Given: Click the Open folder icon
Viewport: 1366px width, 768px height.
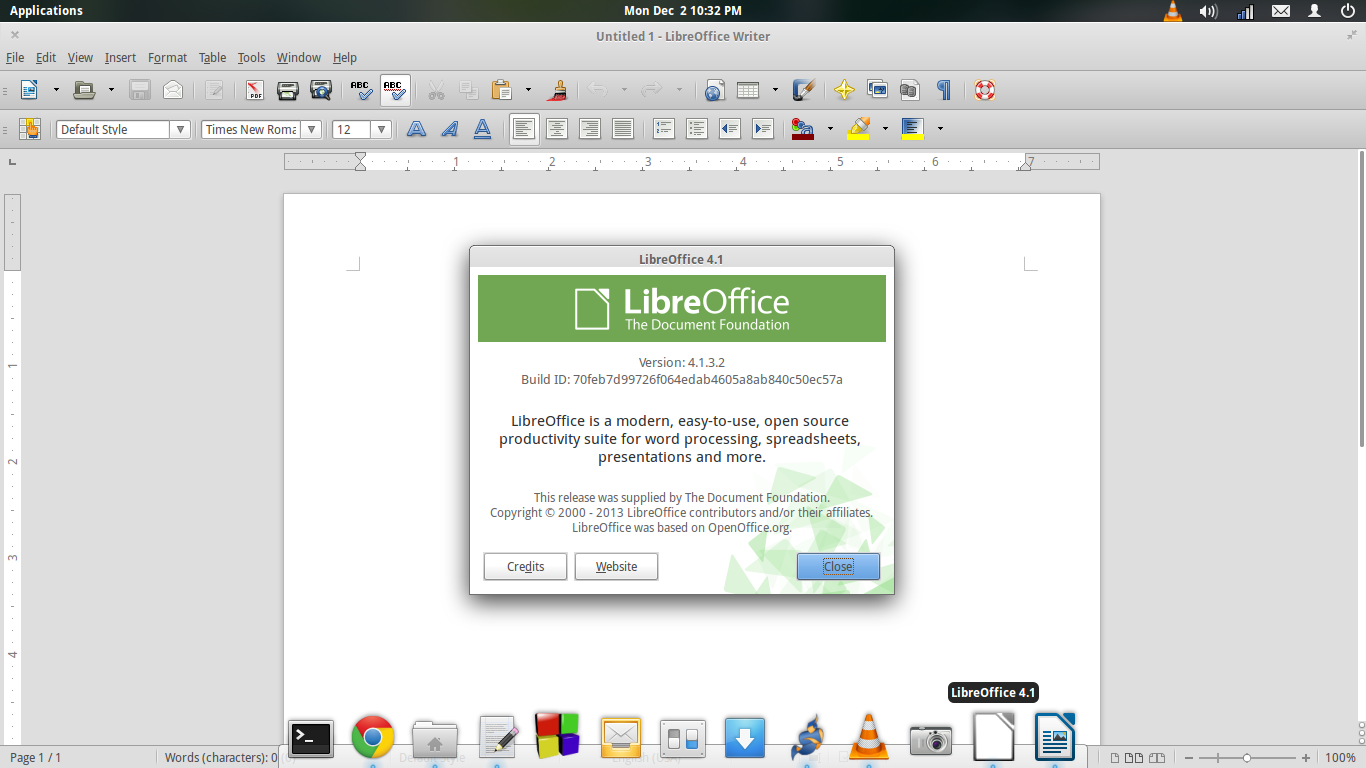Looking at the screenshot, I should pos(85,90).
